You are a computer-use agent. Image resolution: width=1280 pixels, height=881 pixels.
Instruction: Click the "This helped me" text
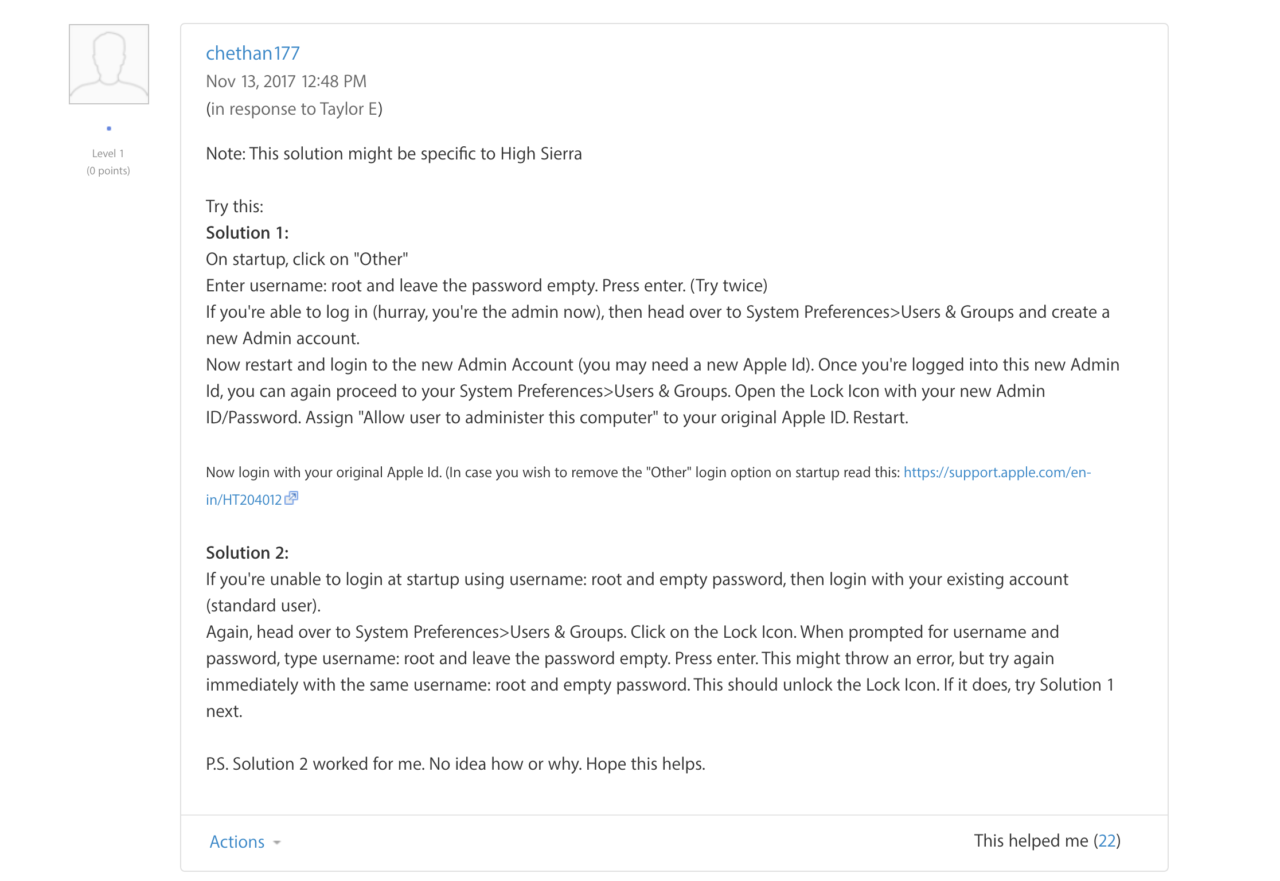(1030, 841)
